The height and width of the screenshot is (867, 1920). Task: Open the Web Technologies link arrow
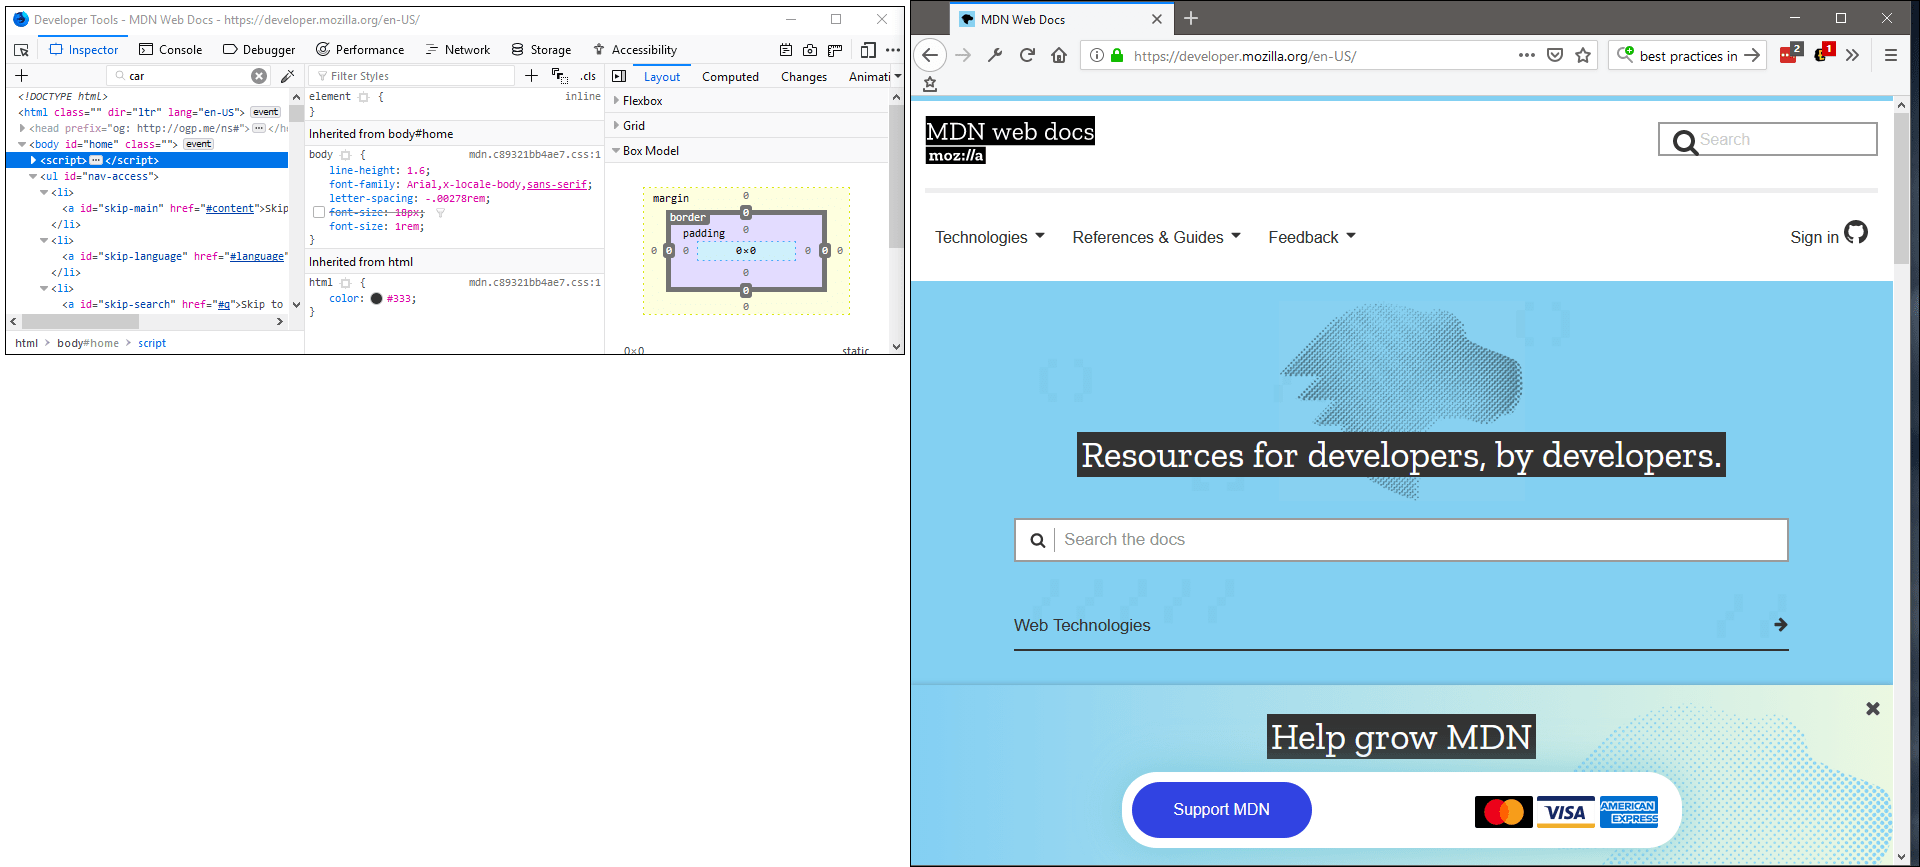1780,625
